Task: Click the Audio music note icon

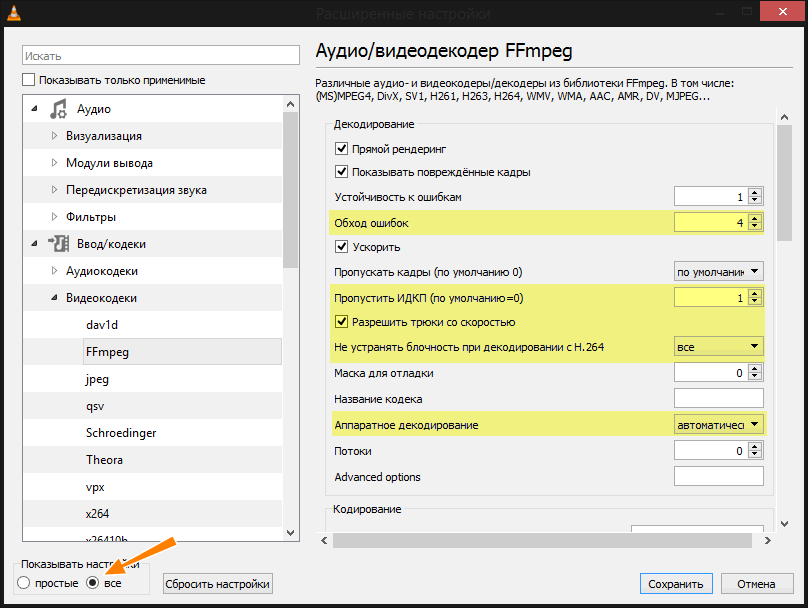Action: 58,109
